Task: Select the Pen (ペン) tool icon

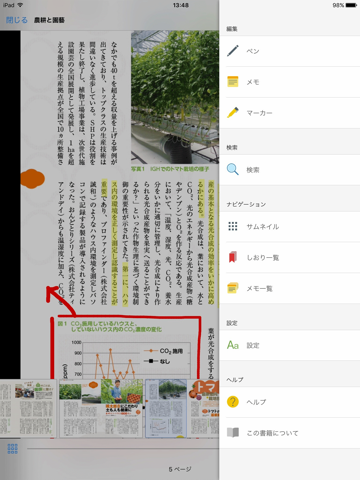Action: (233, 51)
